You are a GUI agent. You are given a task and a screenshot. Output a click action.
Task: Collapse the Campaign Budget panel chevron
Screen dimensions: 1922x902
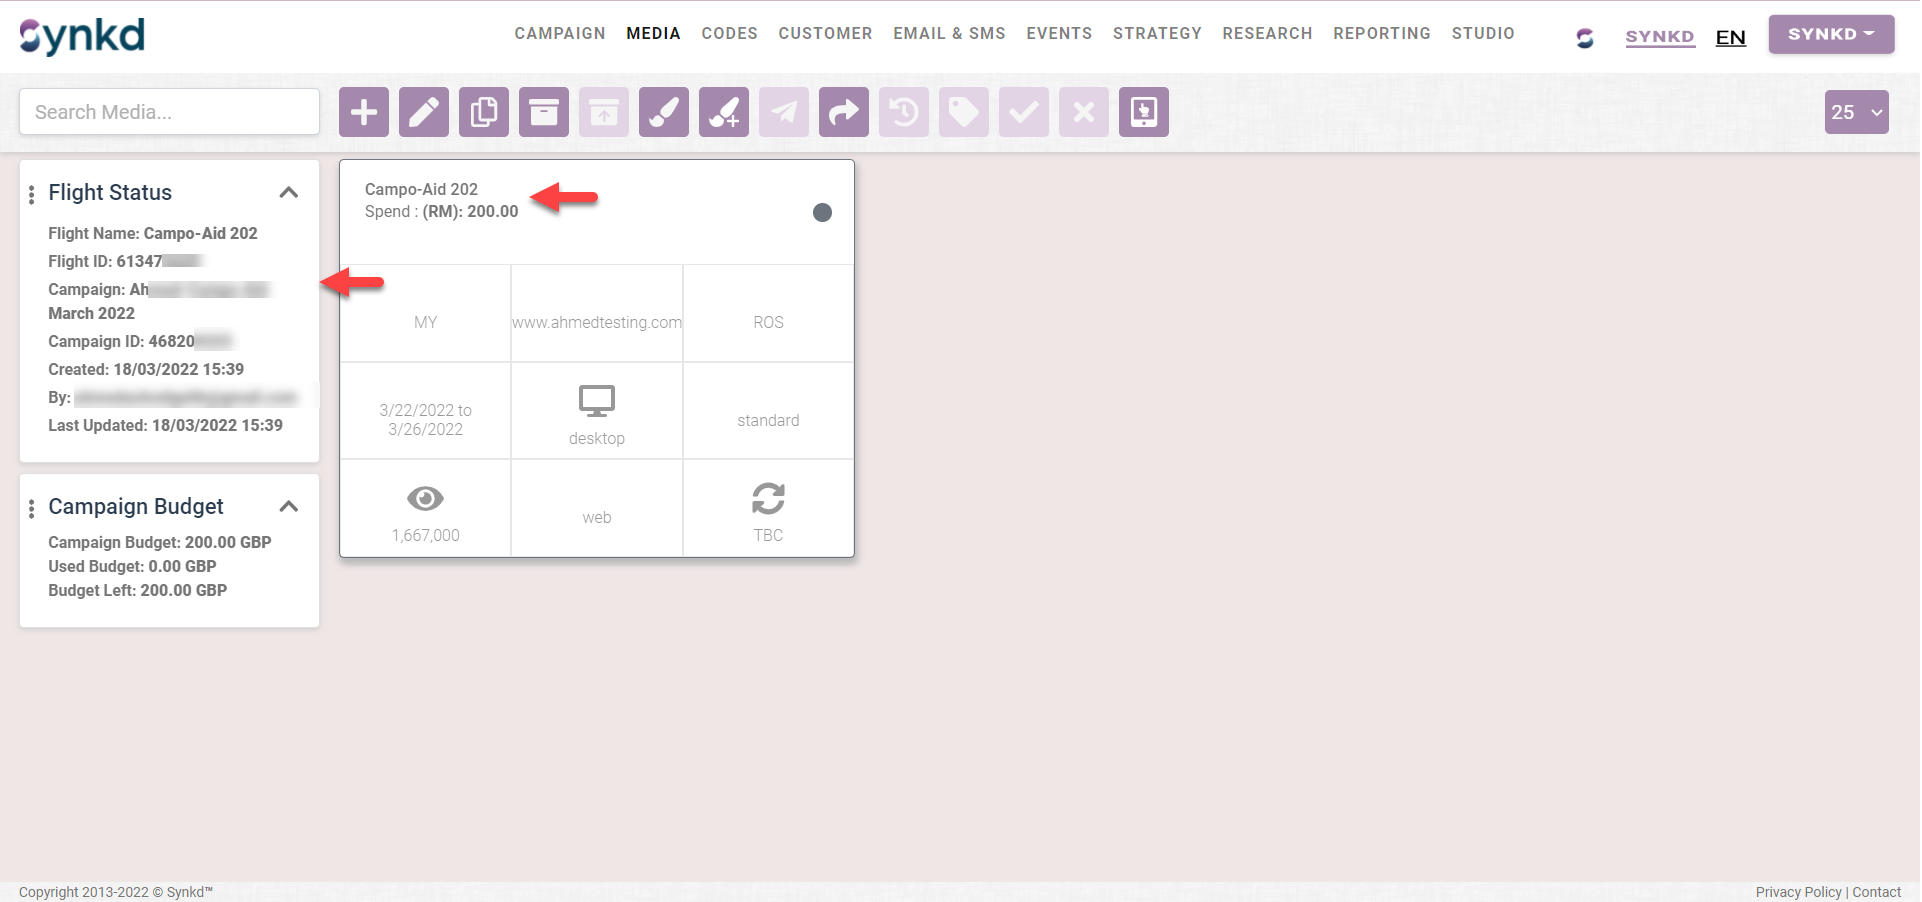point(289,506)
